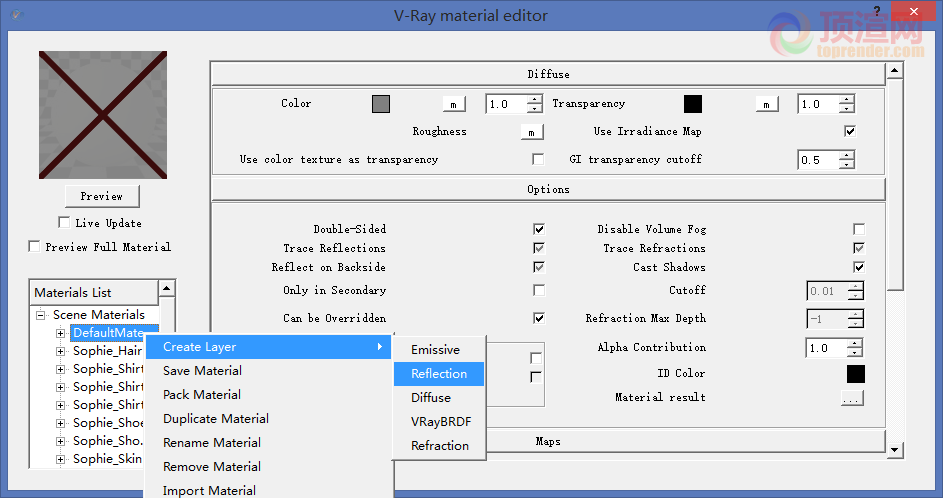Select Sophie_Shoe material in list
Screen dimensions: 943x498
click(107, 423)
